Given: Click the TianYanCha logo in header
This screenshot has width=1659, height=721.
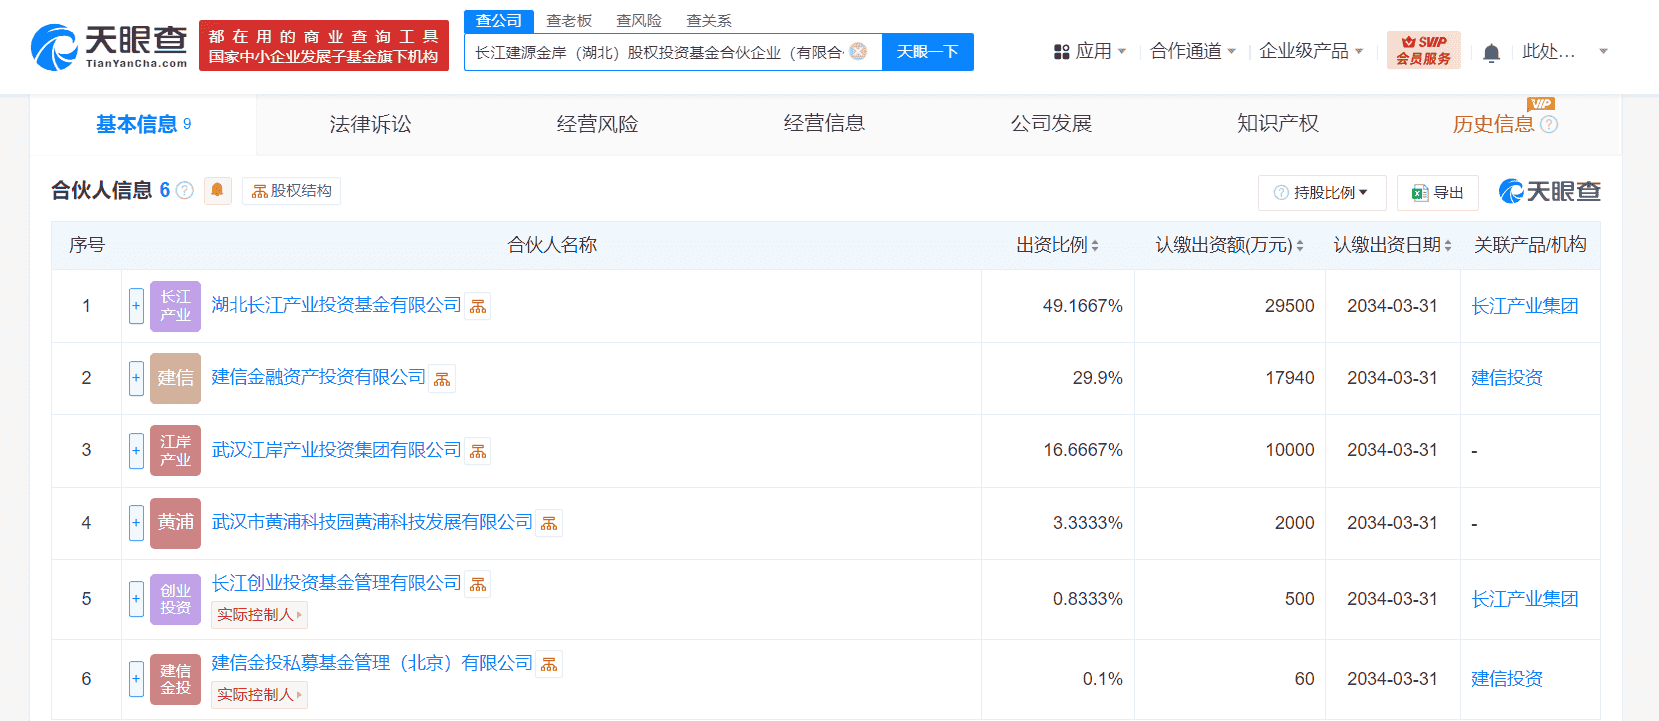Looking at the screenshot, I should tap(110, 47).
